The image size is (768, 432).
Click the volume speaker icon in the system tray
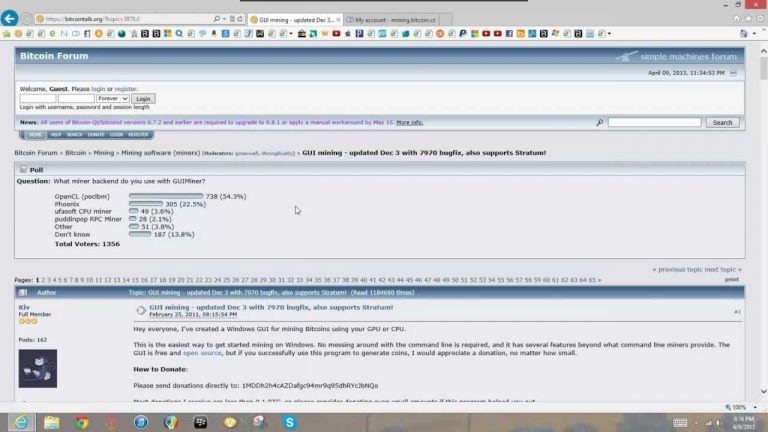coord(719,423)
